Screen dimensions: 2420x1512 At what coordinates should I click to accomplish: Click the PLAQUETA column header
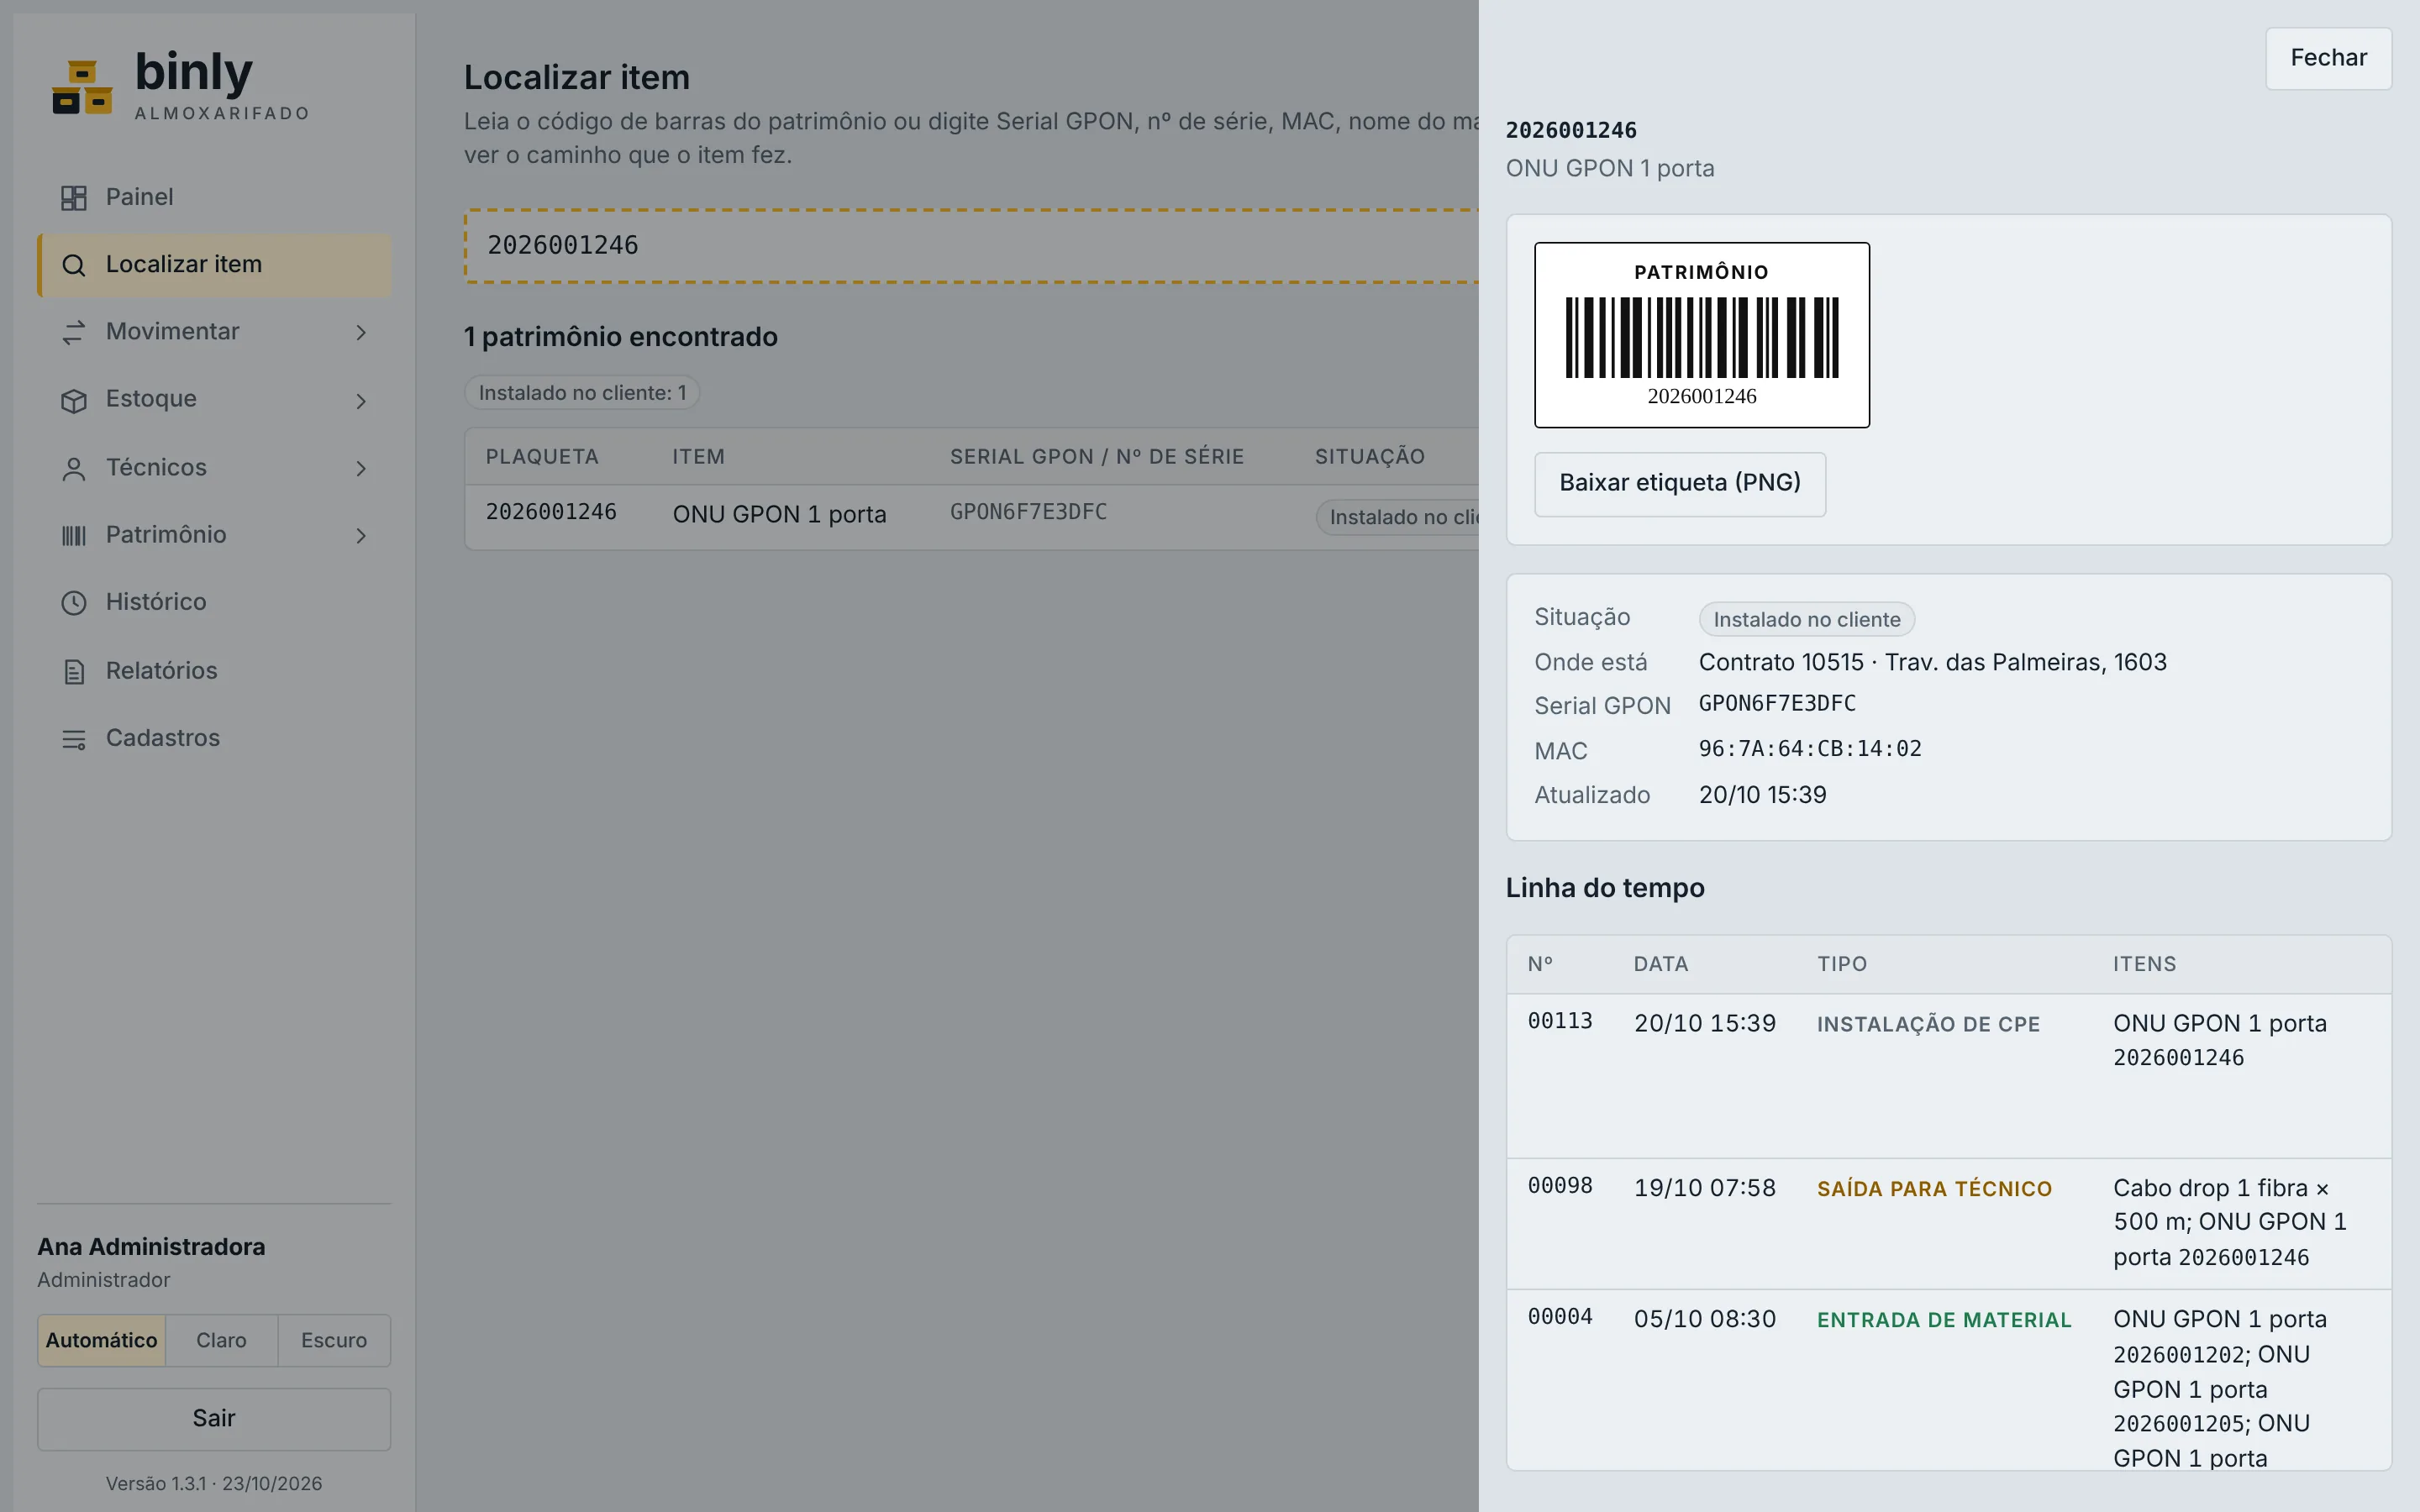coord(542,457)
